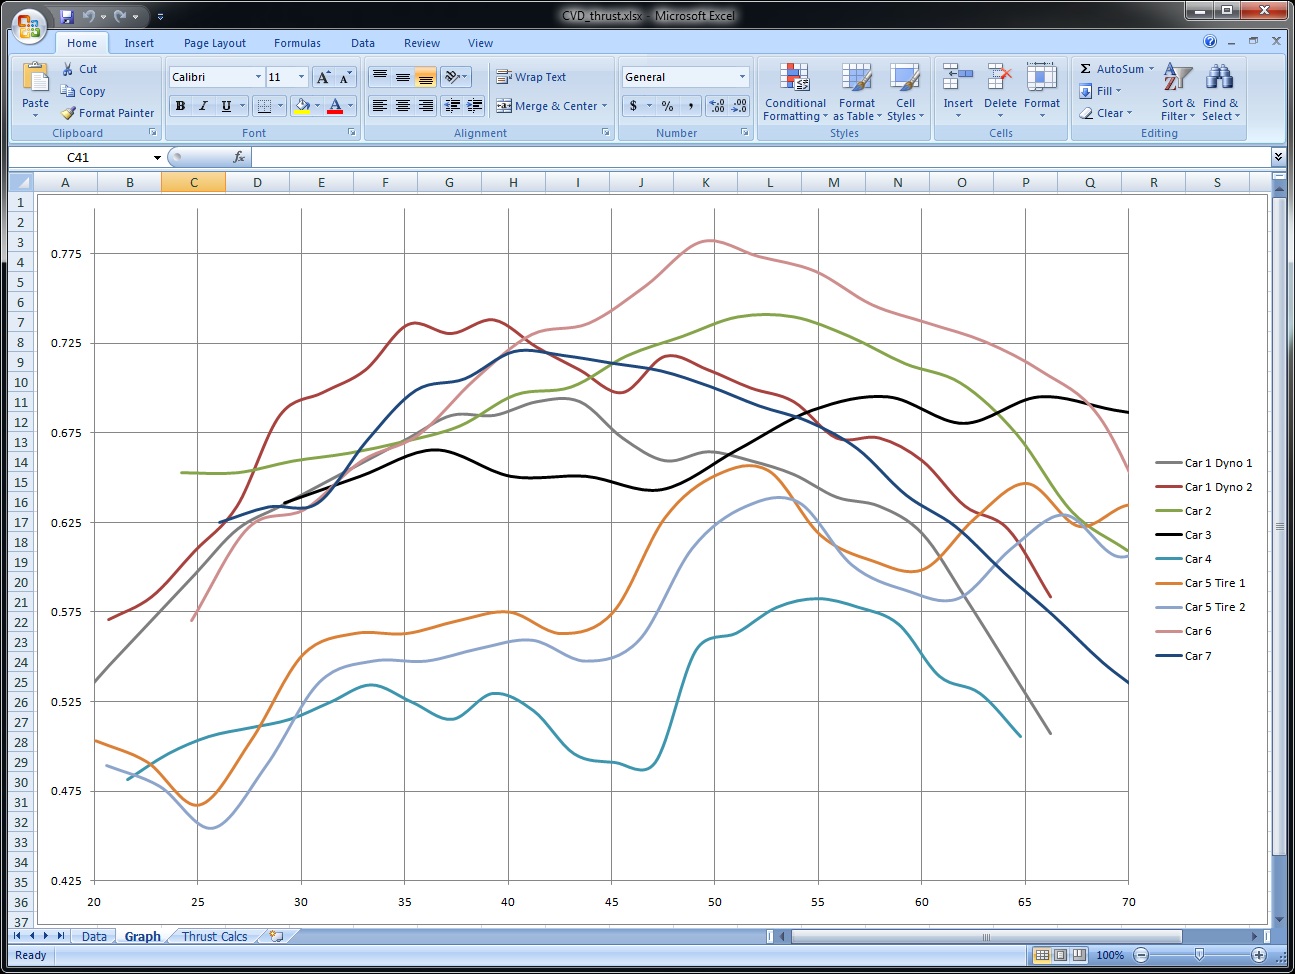Open the General number format dropdown

[742, 77]
